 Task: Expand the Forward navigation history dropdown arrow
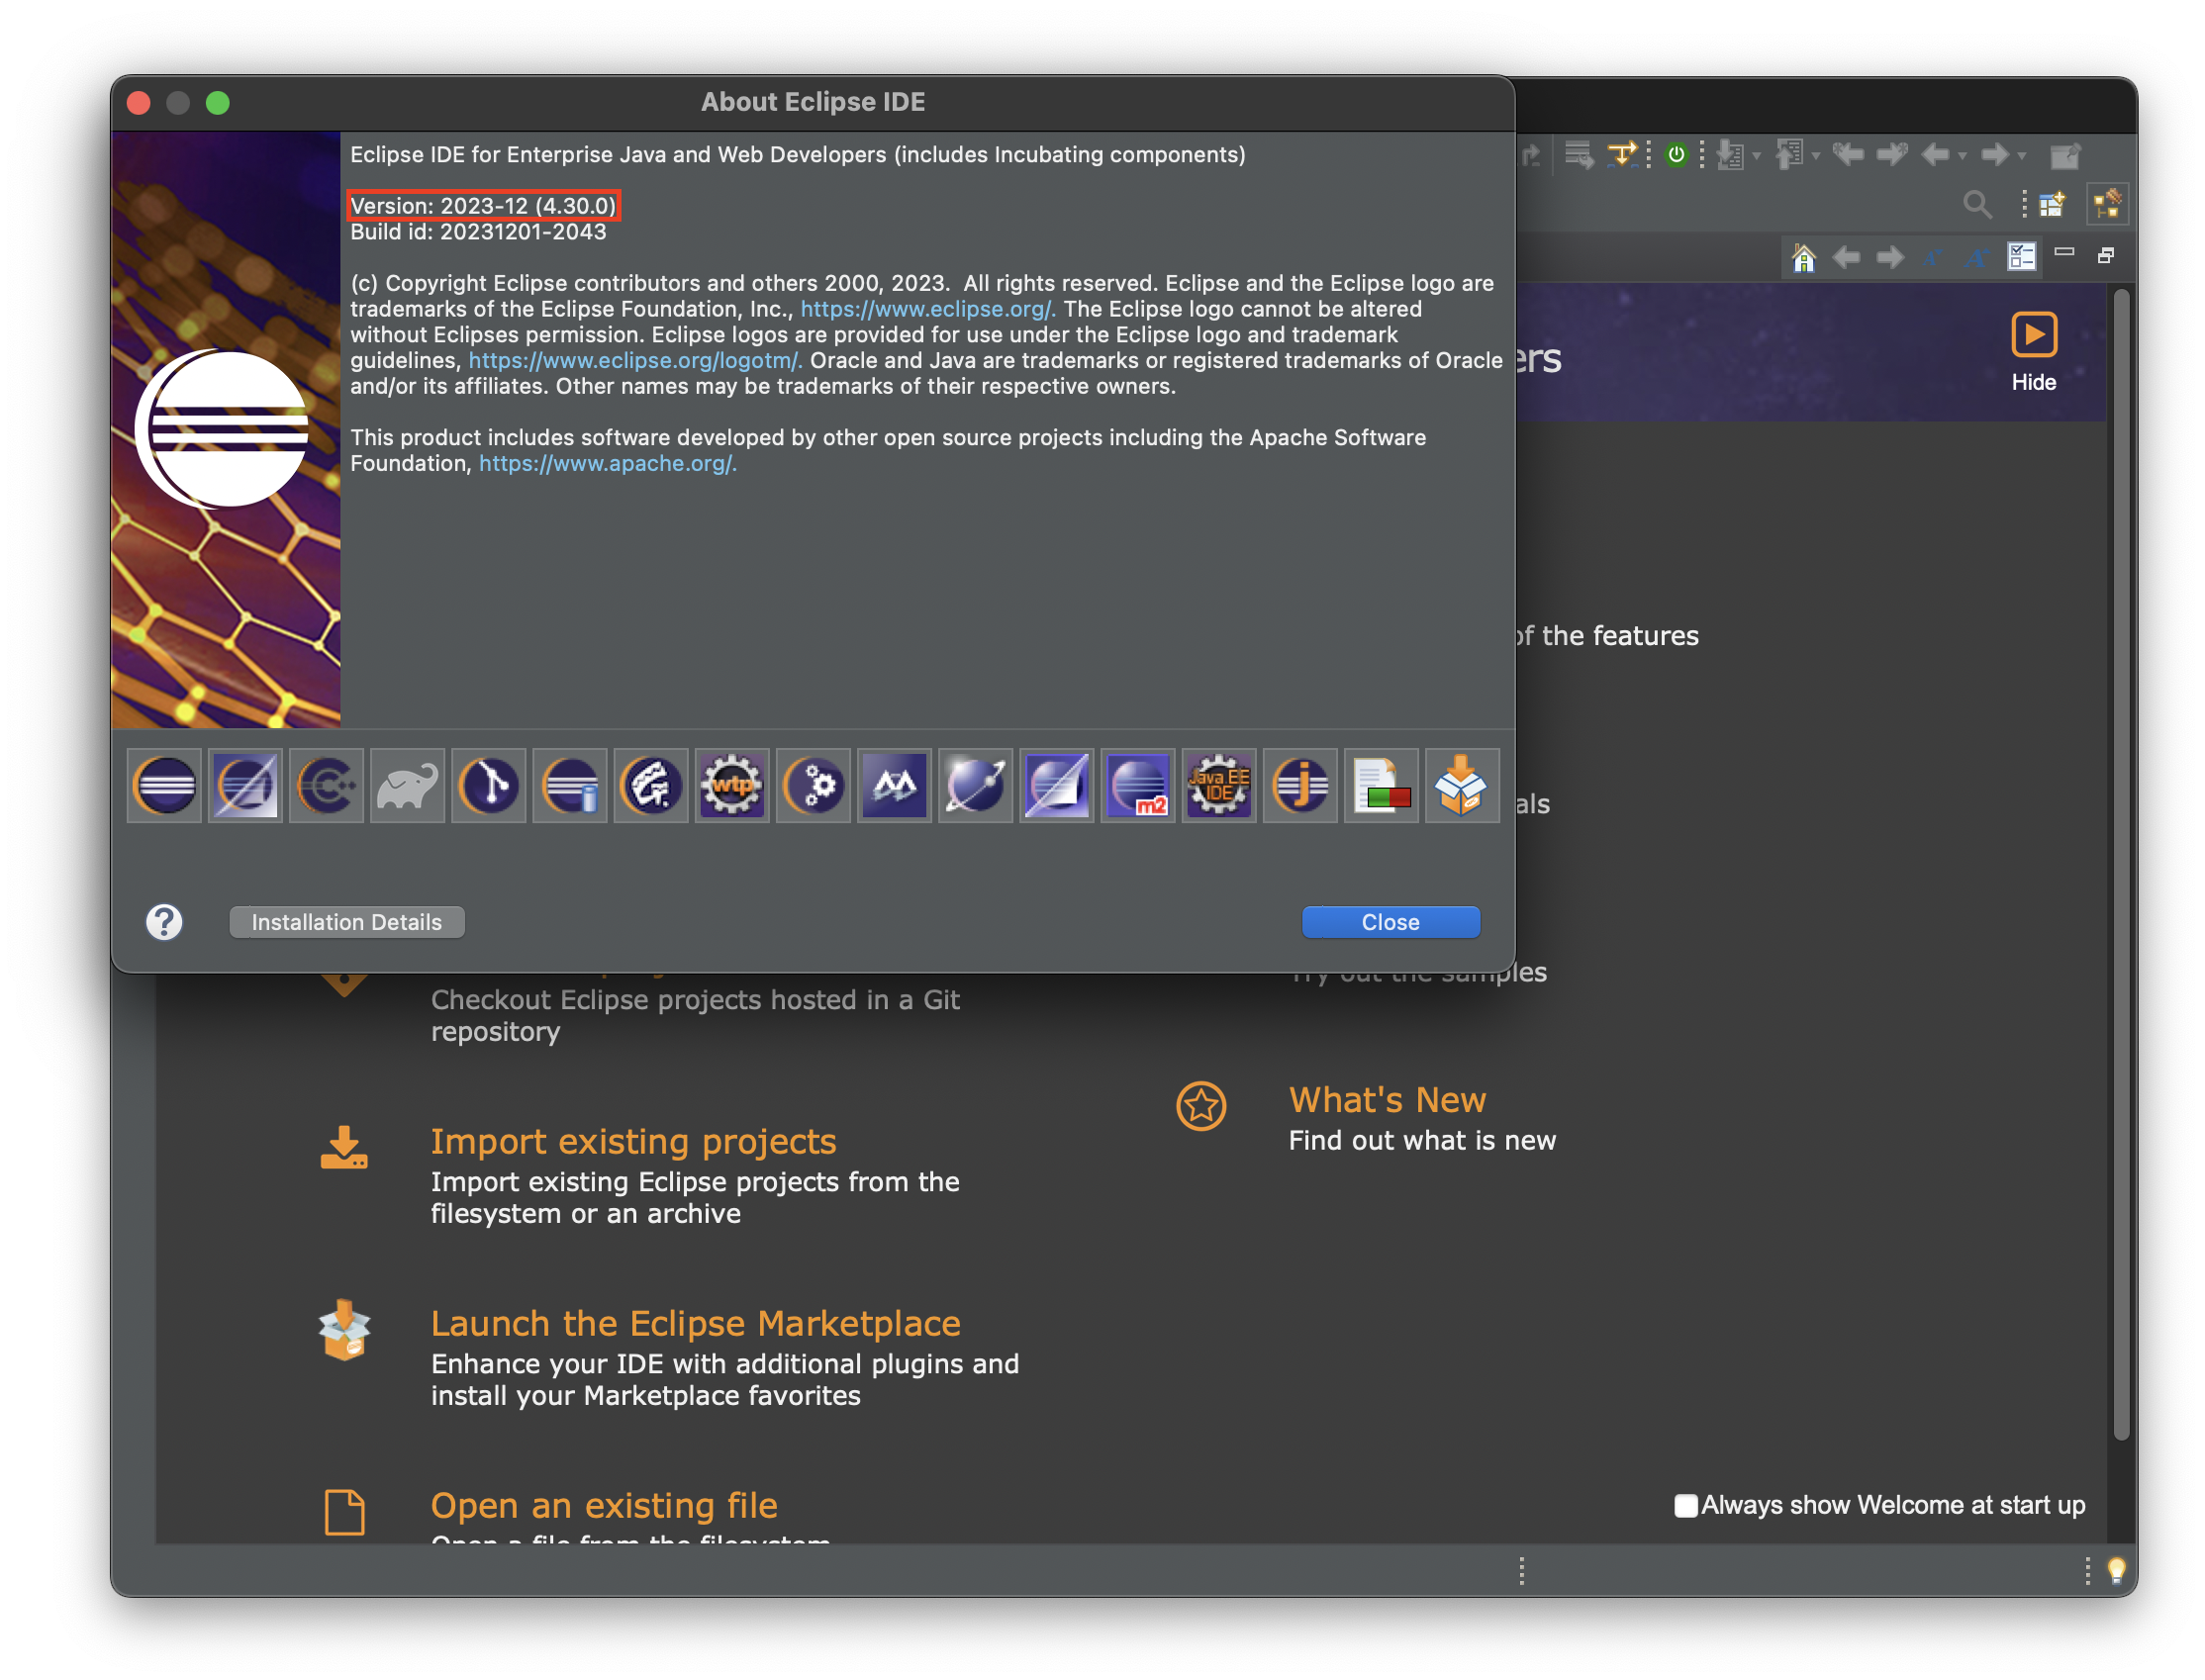[x=2022, y=157]
